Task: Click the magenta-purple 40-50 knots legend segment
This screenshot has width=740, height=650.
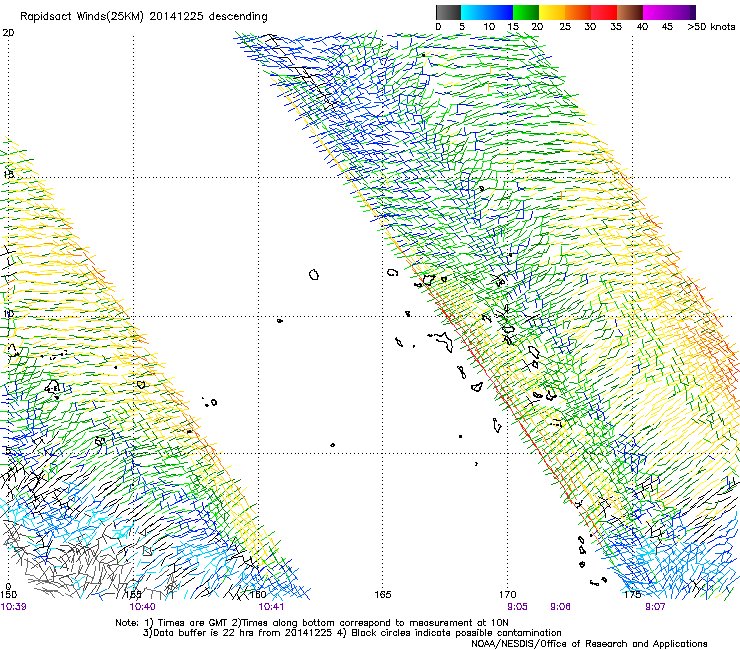Action: [669, 12]
